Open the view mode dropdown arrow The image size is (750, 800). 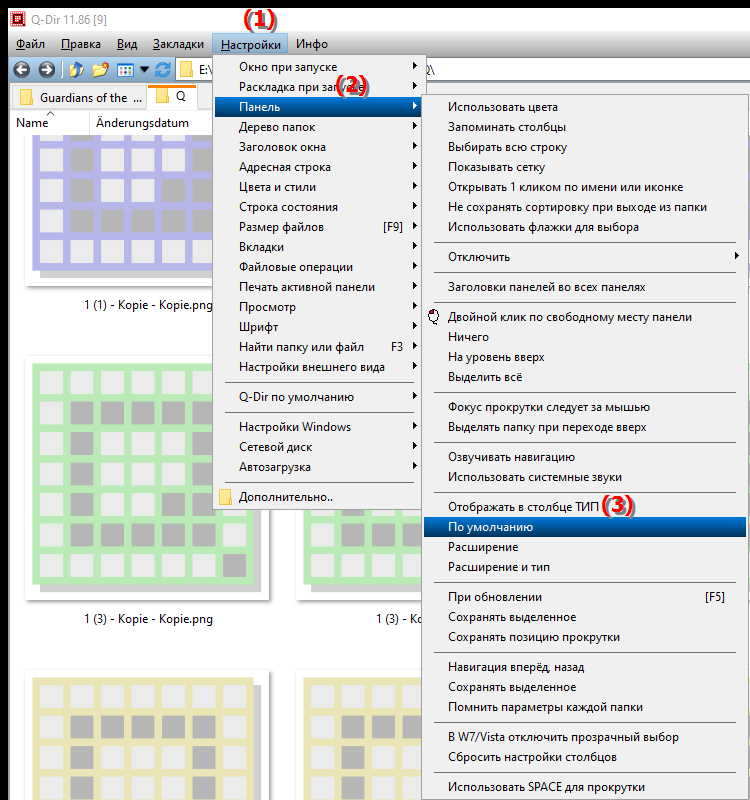click(144, 69)
